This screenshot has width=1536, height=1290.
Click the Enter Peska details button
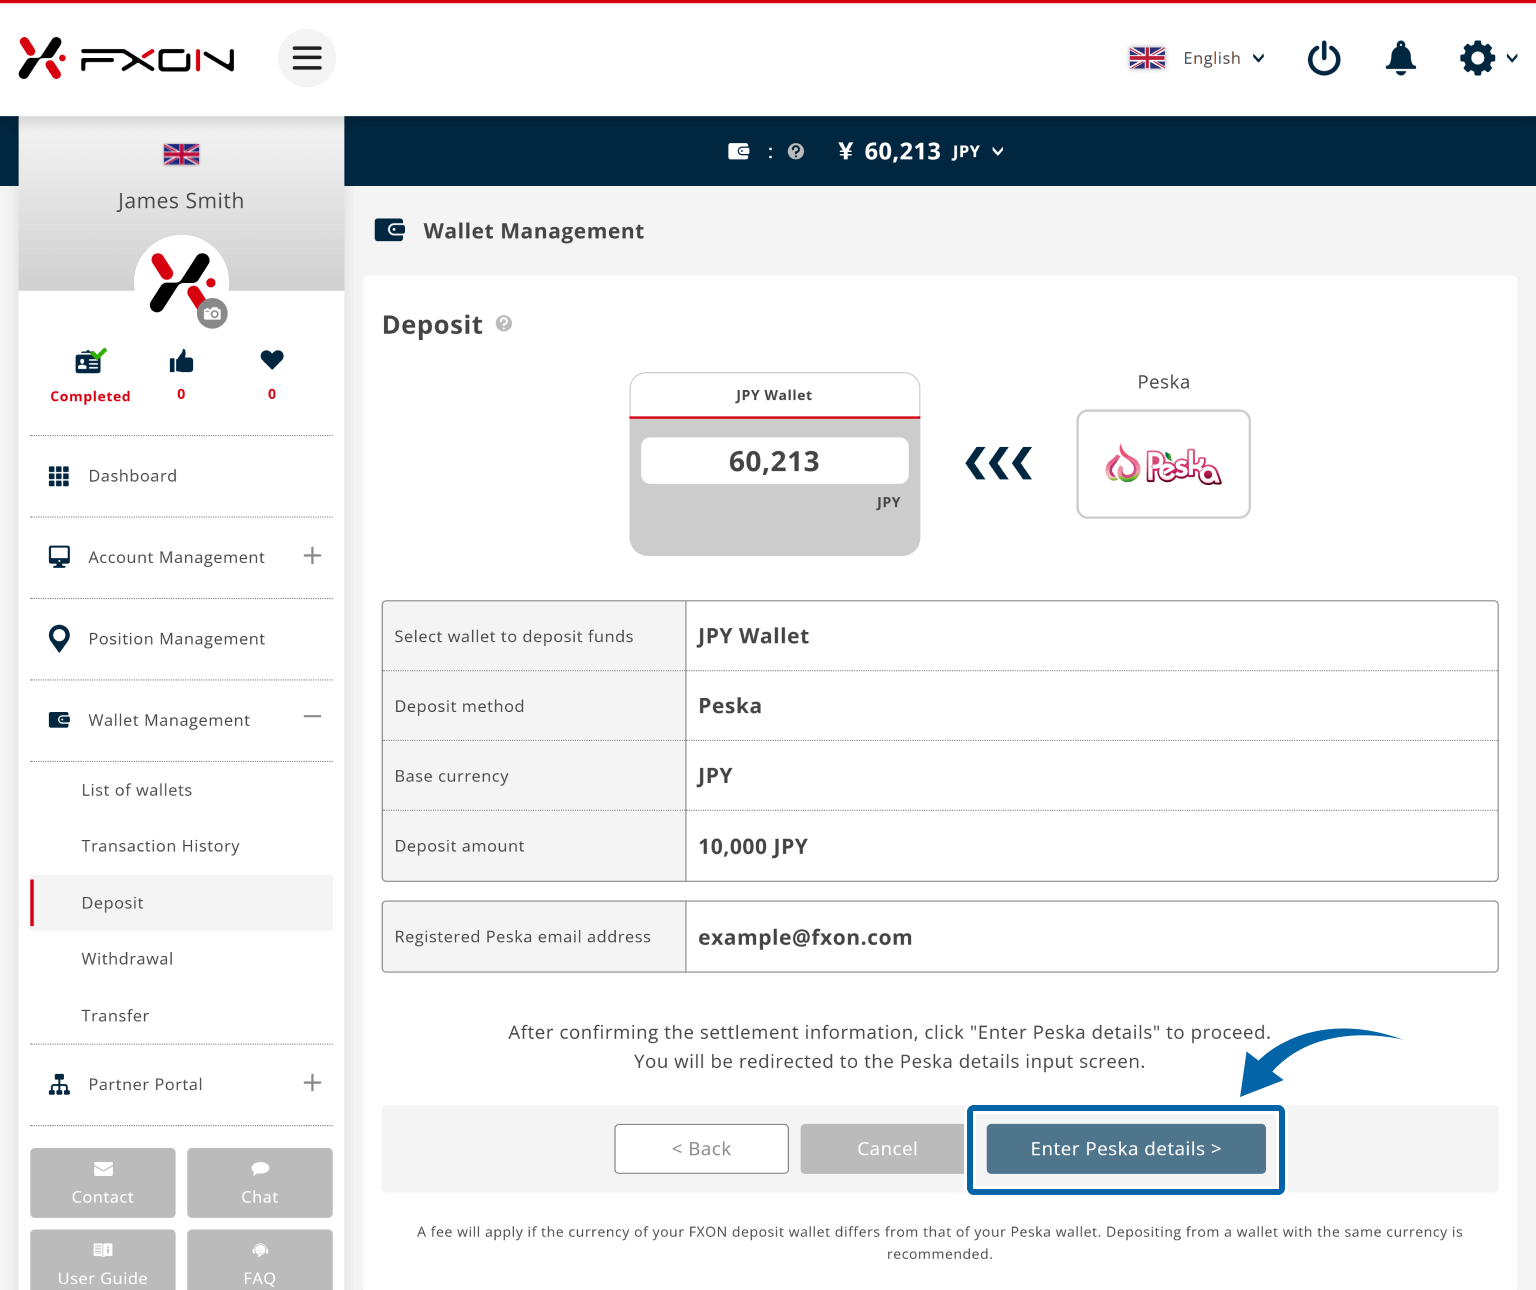(x=1125, y=1149)
